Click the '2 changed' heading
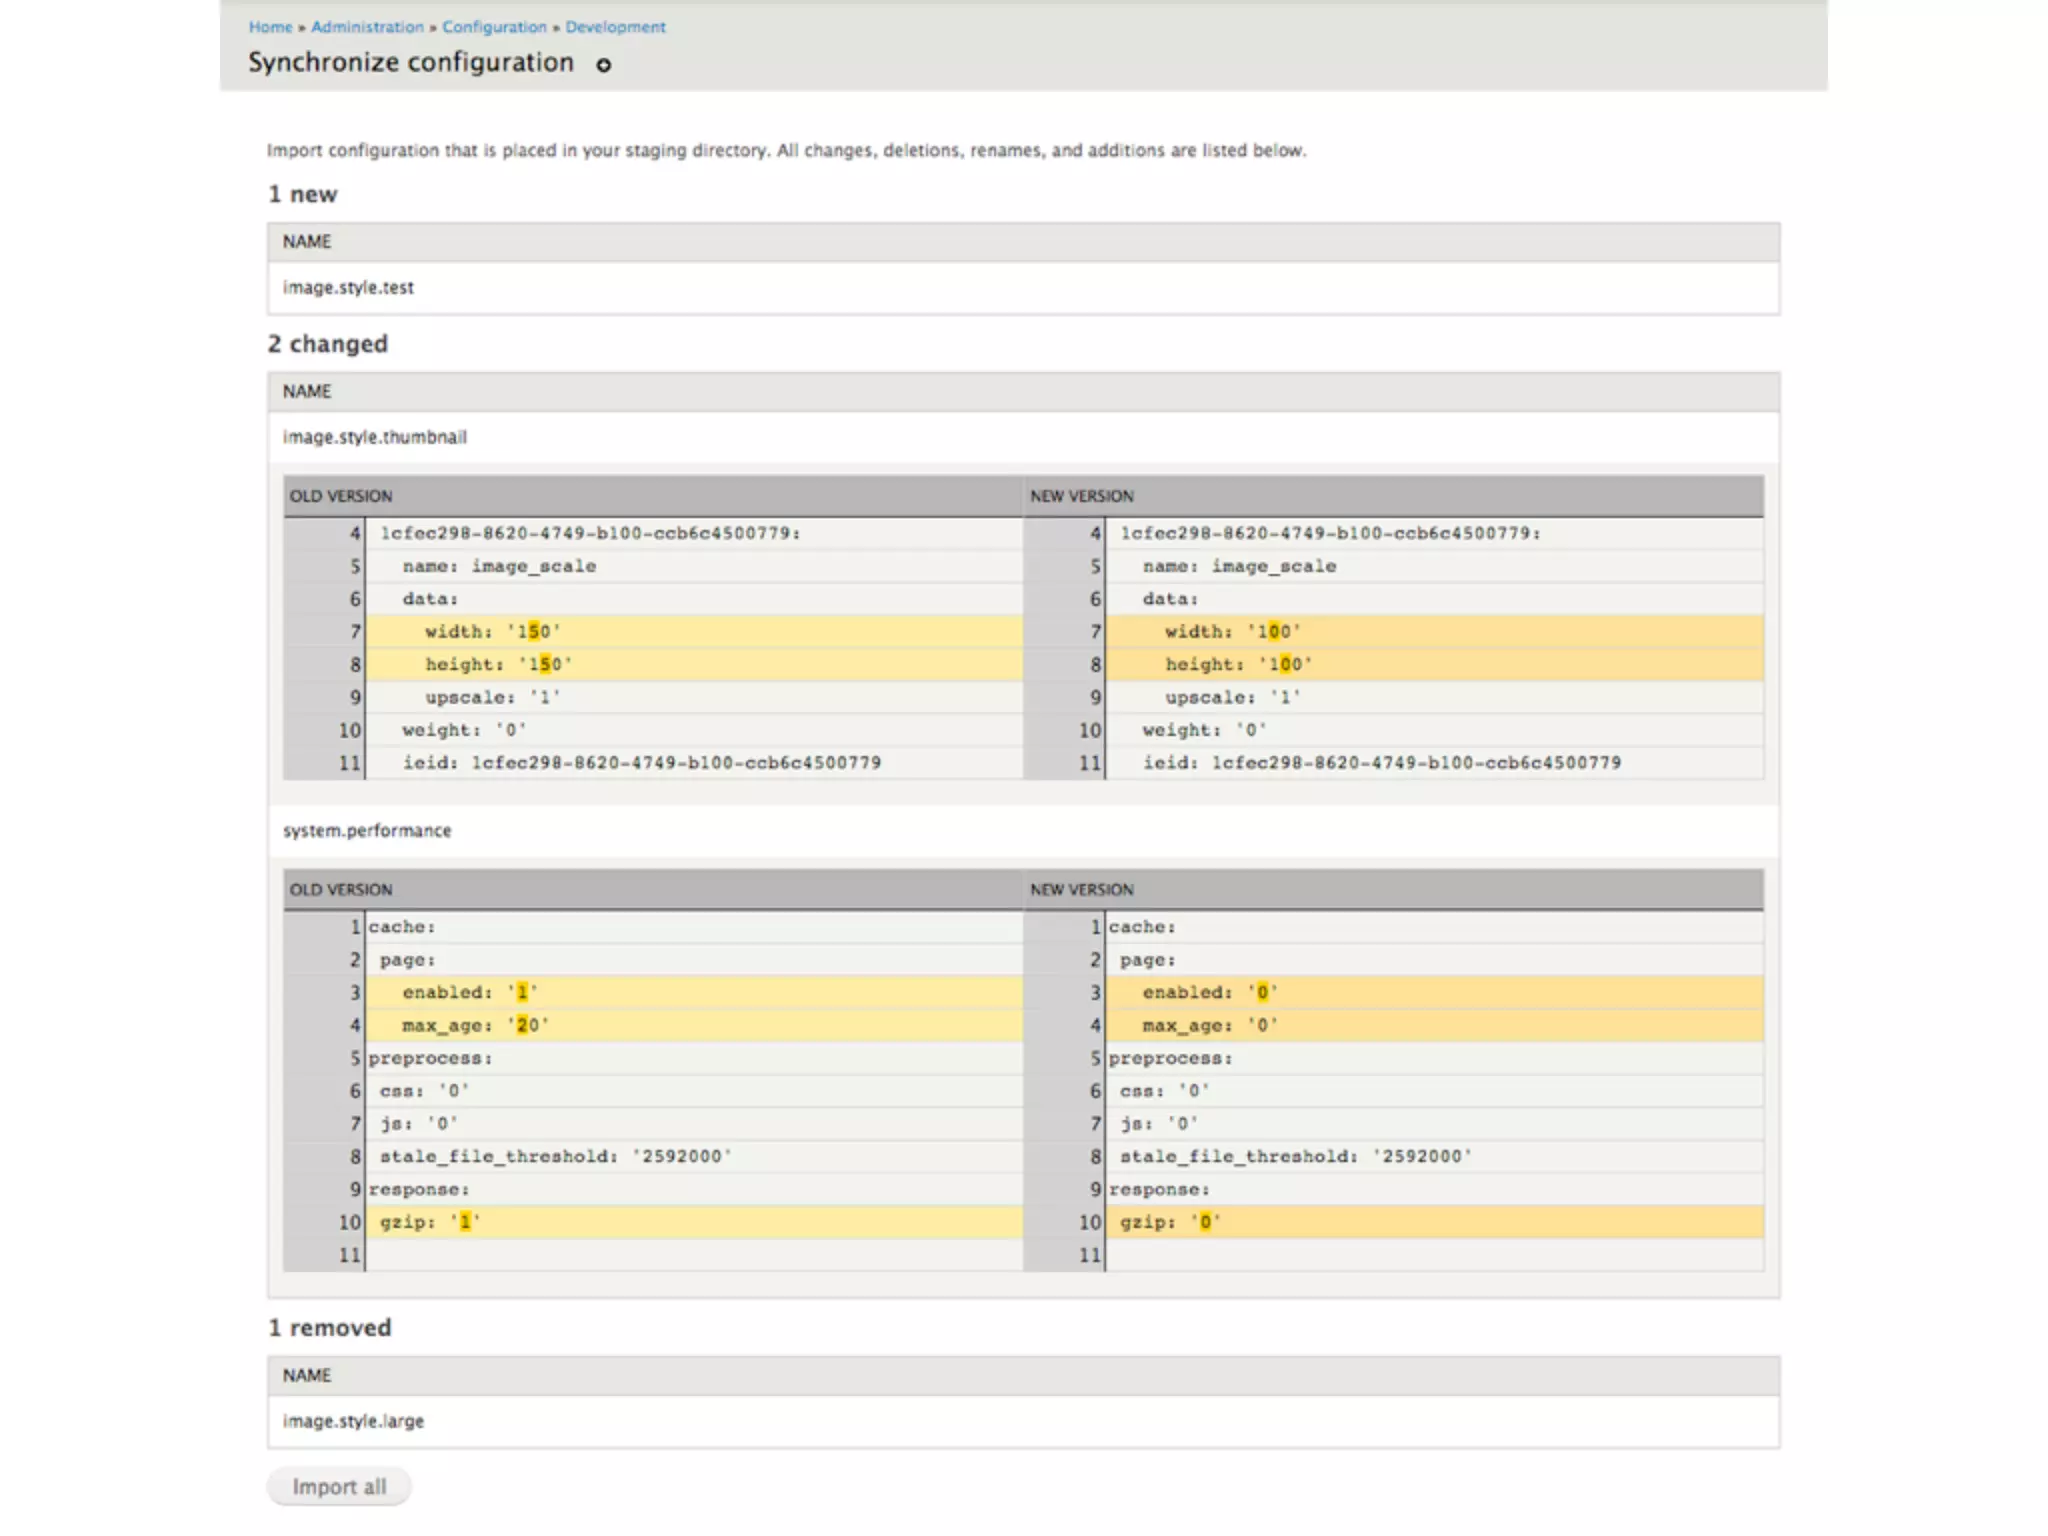 pyautogui.click(x=327, y=344)
